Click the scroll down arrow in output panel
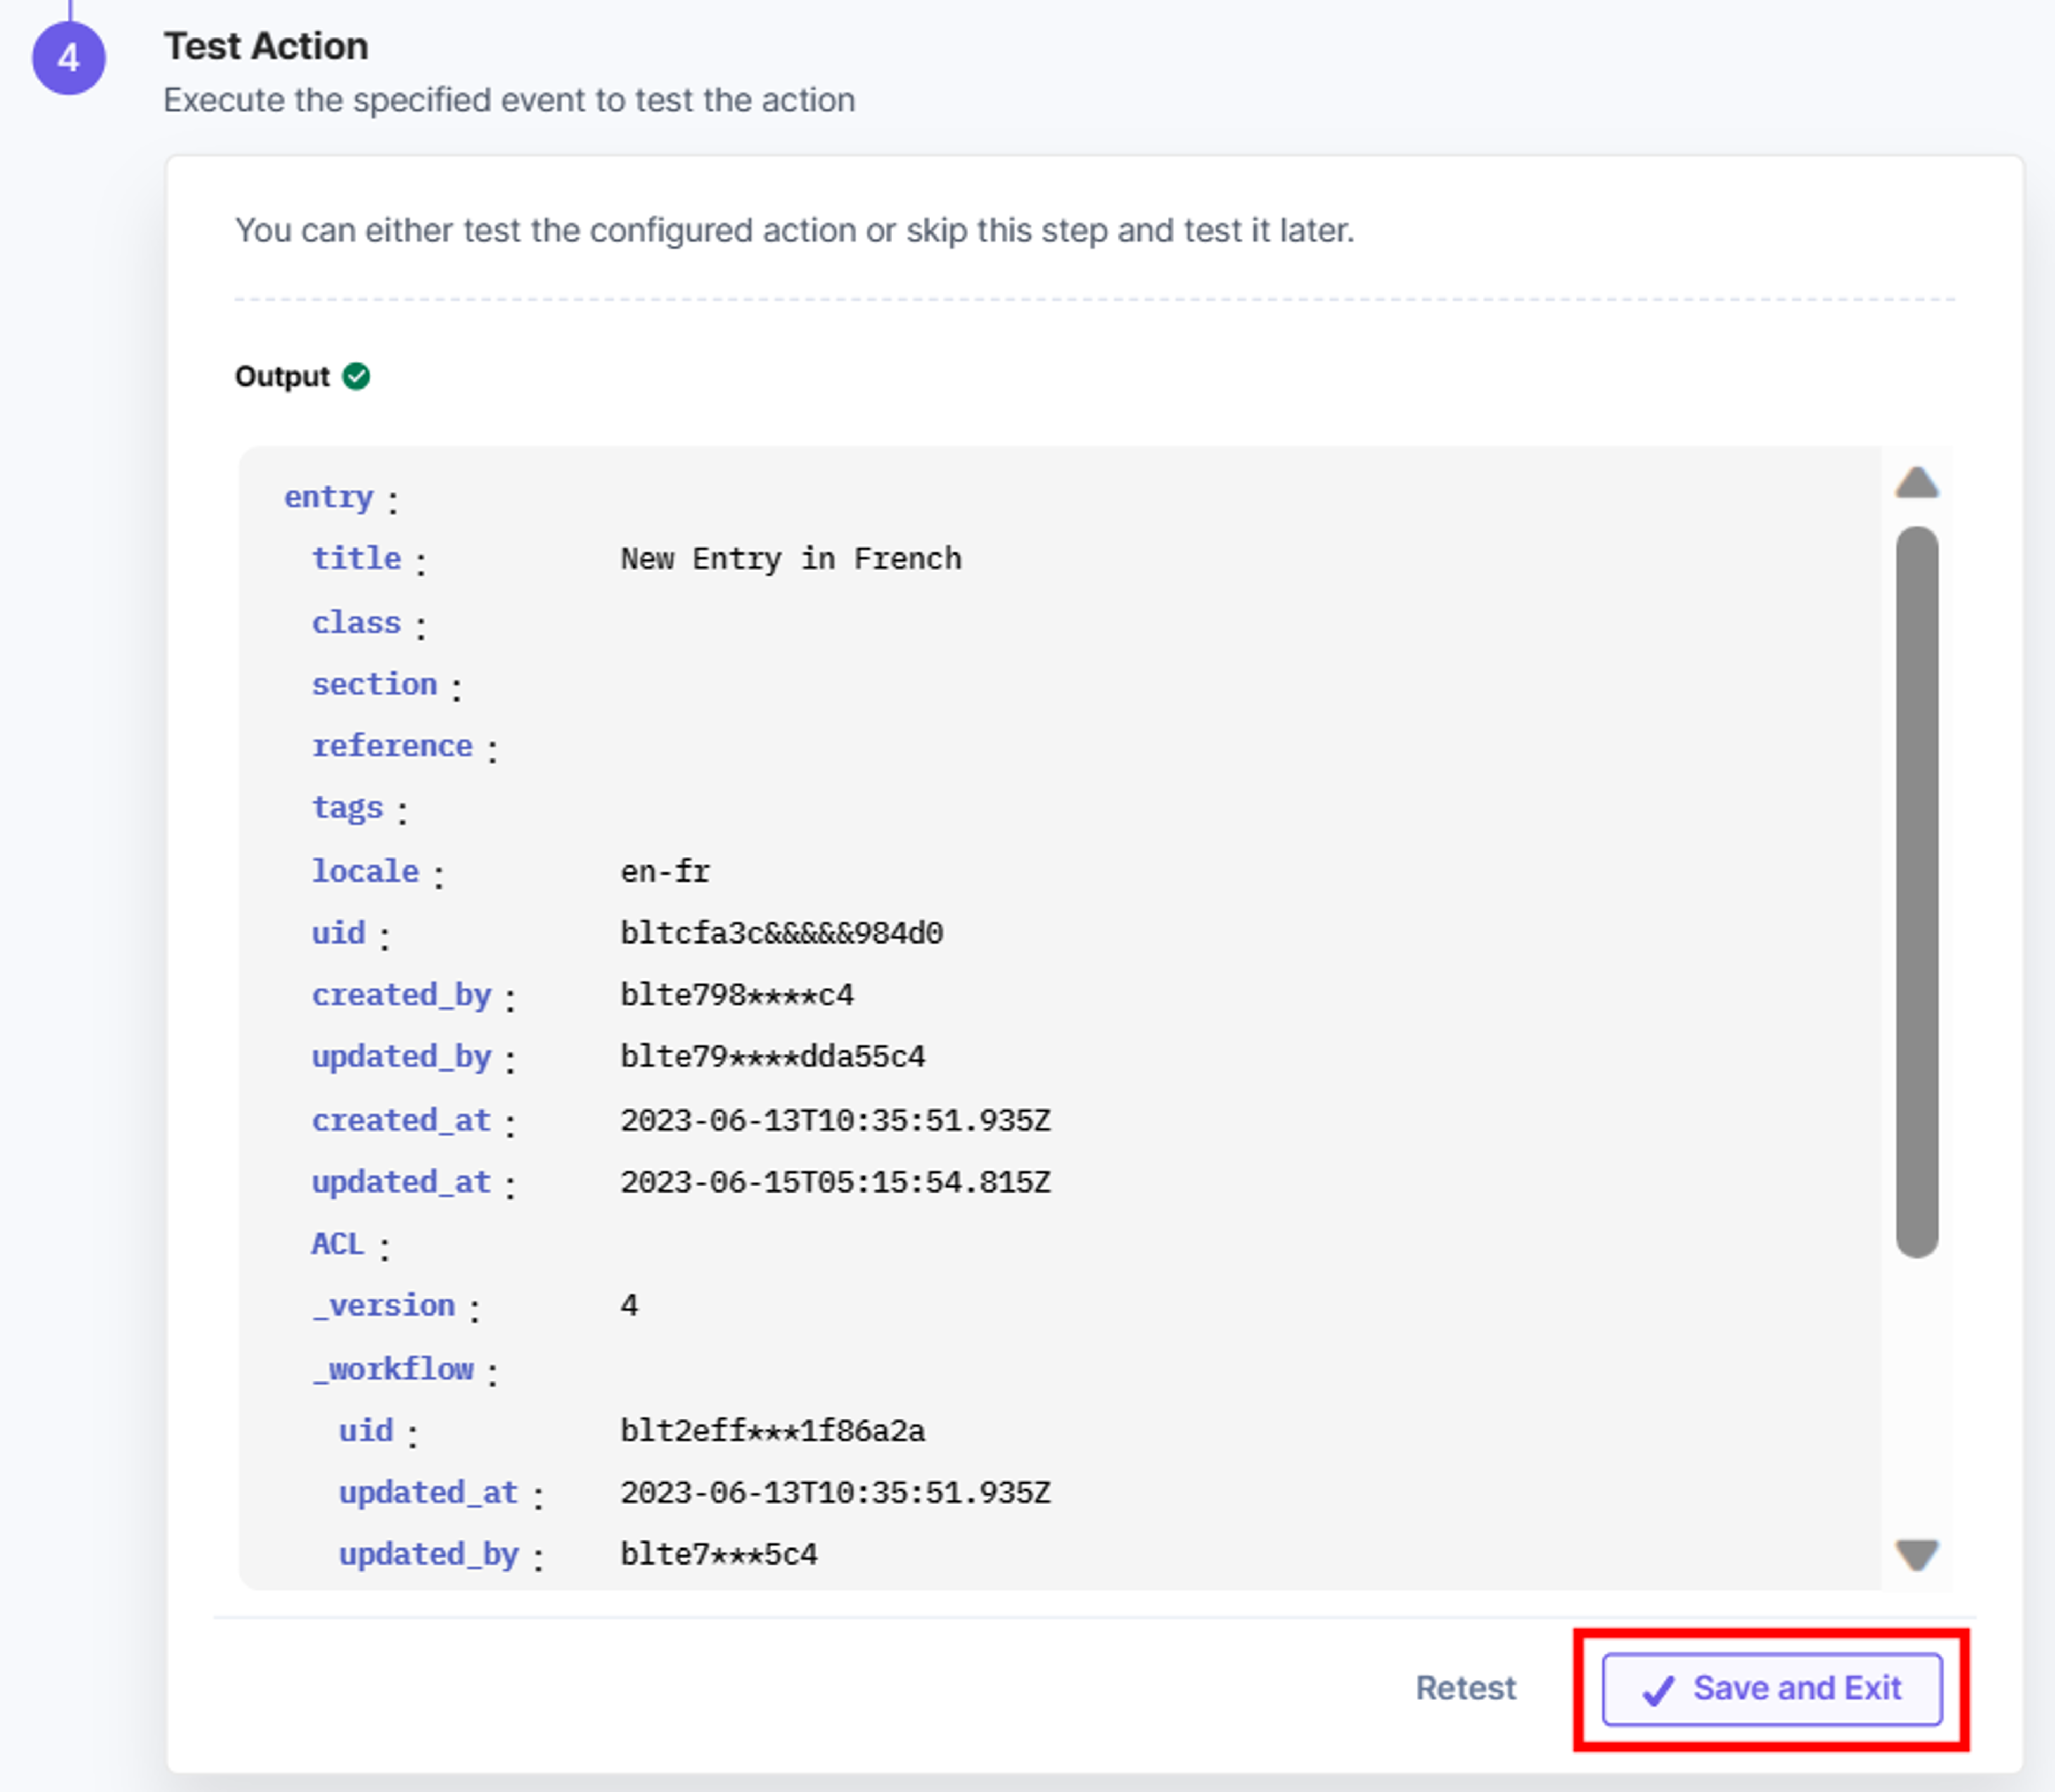The width and height of the screenshot is (2055, 1792). click(x=1916, y=1554)
